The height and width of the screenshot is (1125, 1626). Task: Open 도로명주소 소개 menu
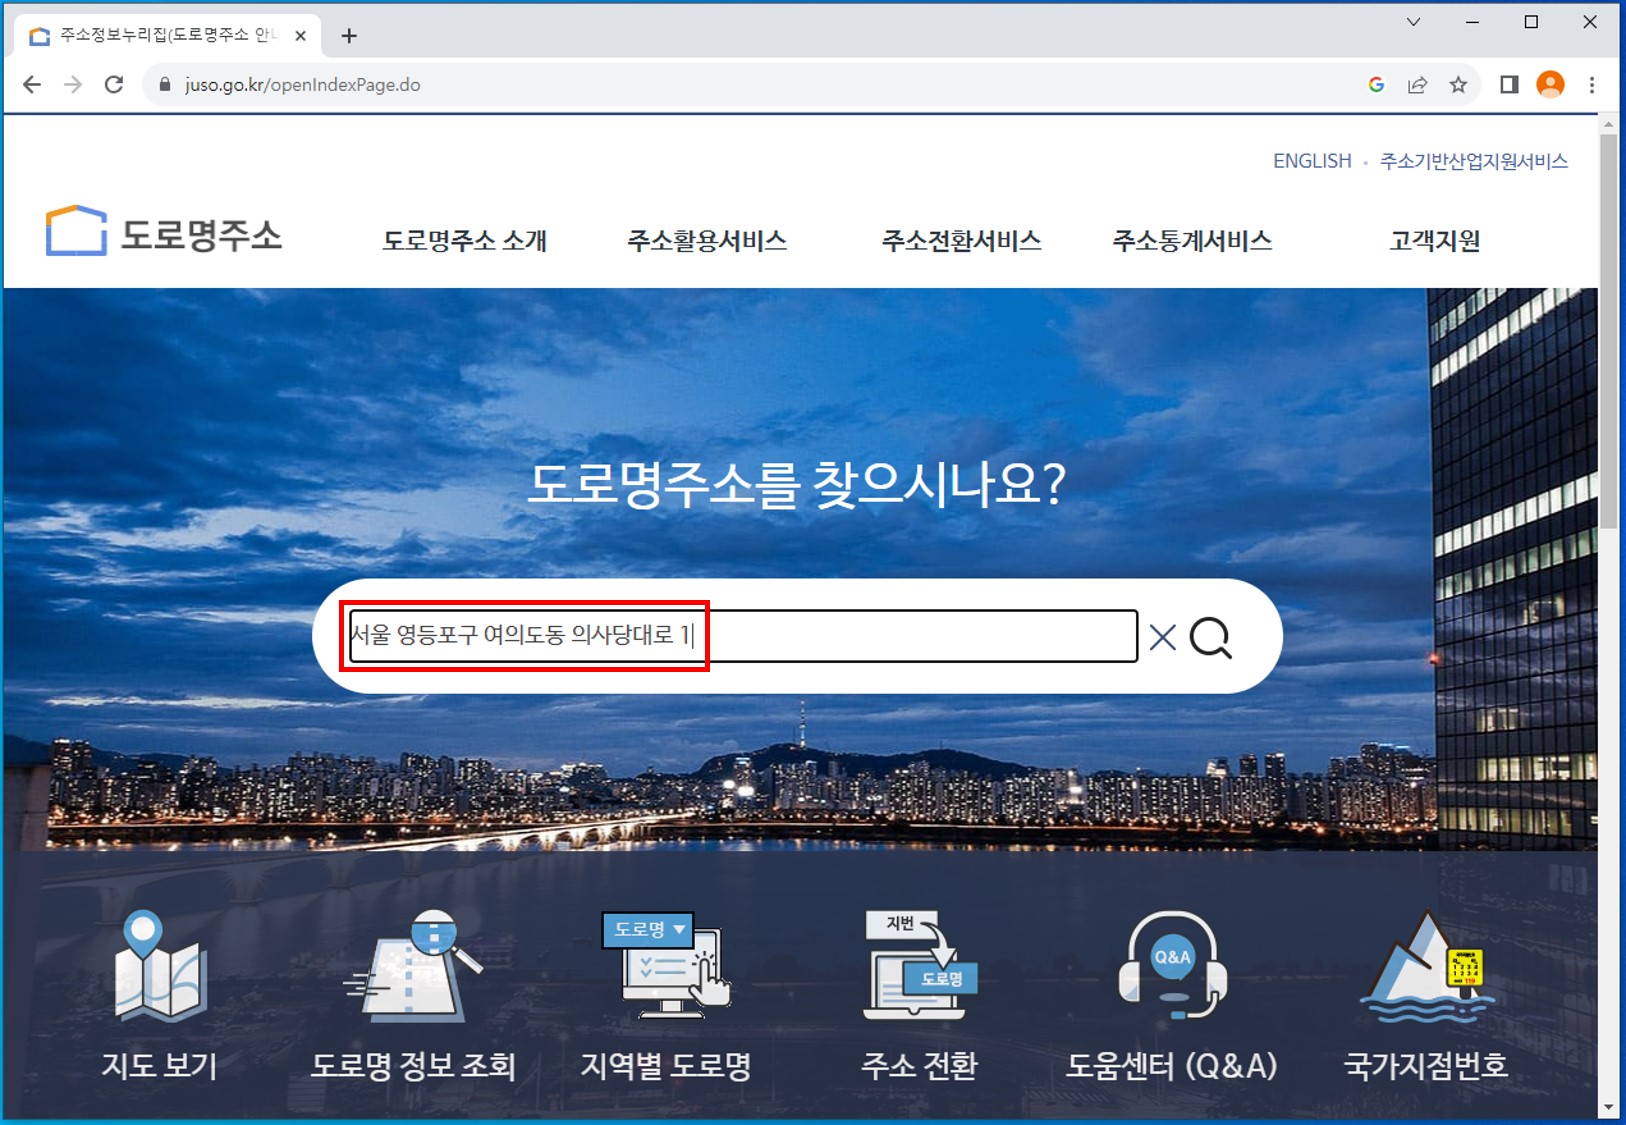pyautogui.click(x=464, y=240)
